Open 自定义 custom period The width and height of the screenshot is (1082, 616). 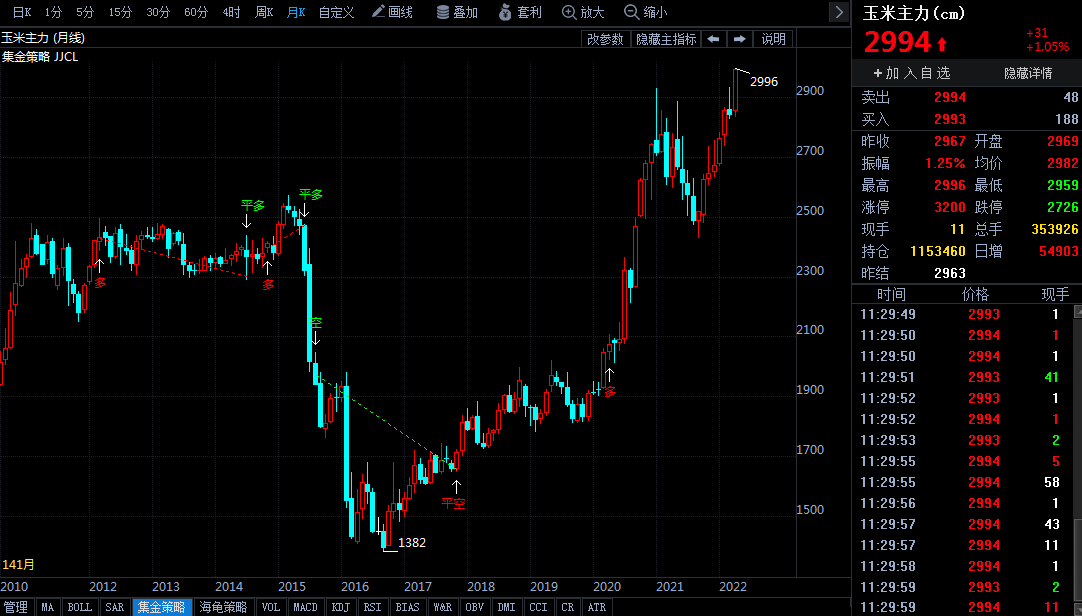pos(336,12)
